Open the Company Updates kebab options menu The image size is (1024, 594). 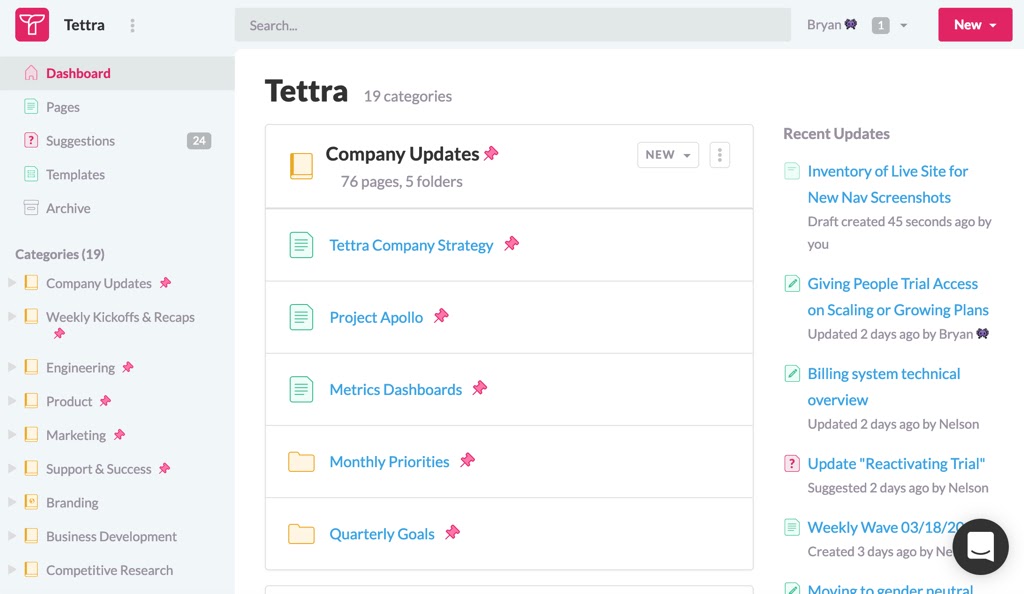click(720, 155)
